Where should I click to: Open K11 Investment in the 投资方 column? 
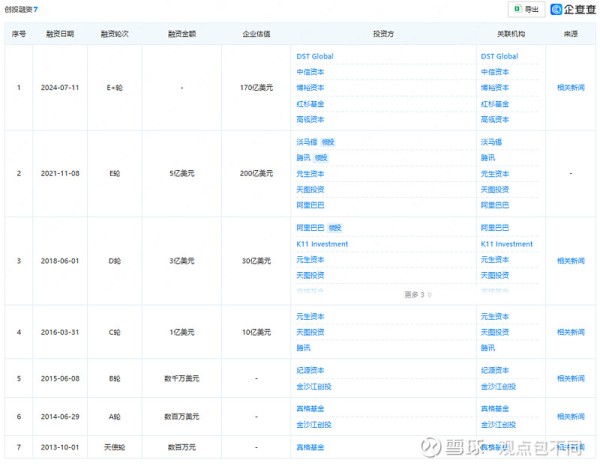click(322, 244)
